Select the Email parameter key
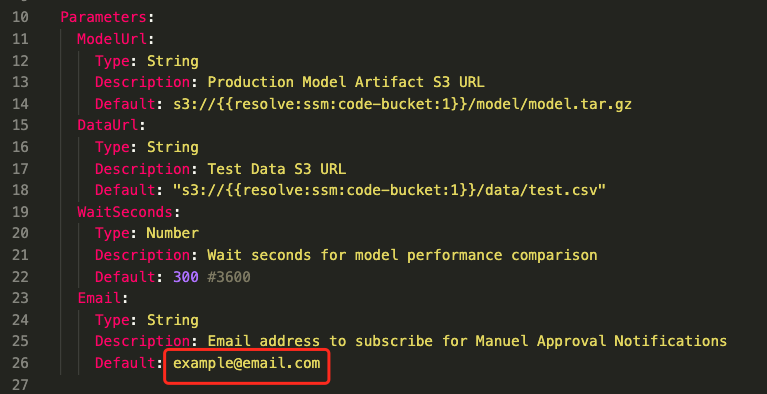Image resolution: width=767 pixels, height=394 pixels. click(99, 298)
